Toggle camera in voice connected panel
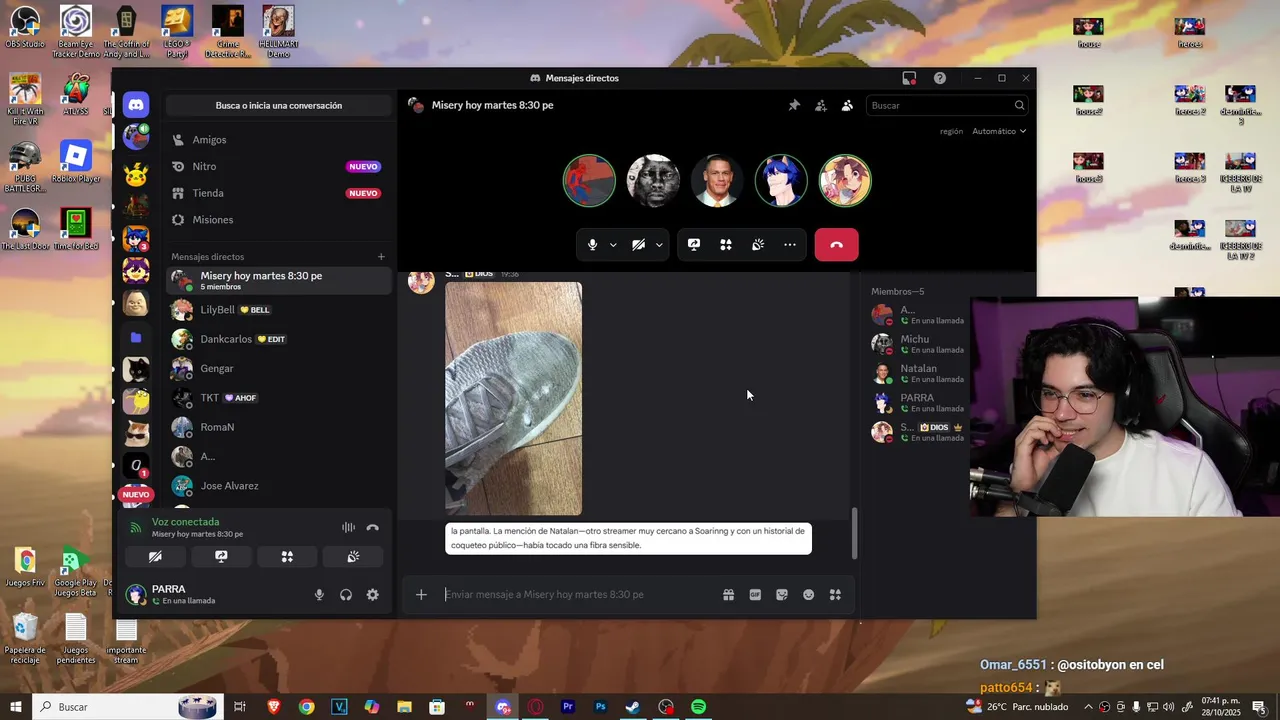The height and width of the screenshot is (720, 1280). pyautogui.click(x=155, y=557)
